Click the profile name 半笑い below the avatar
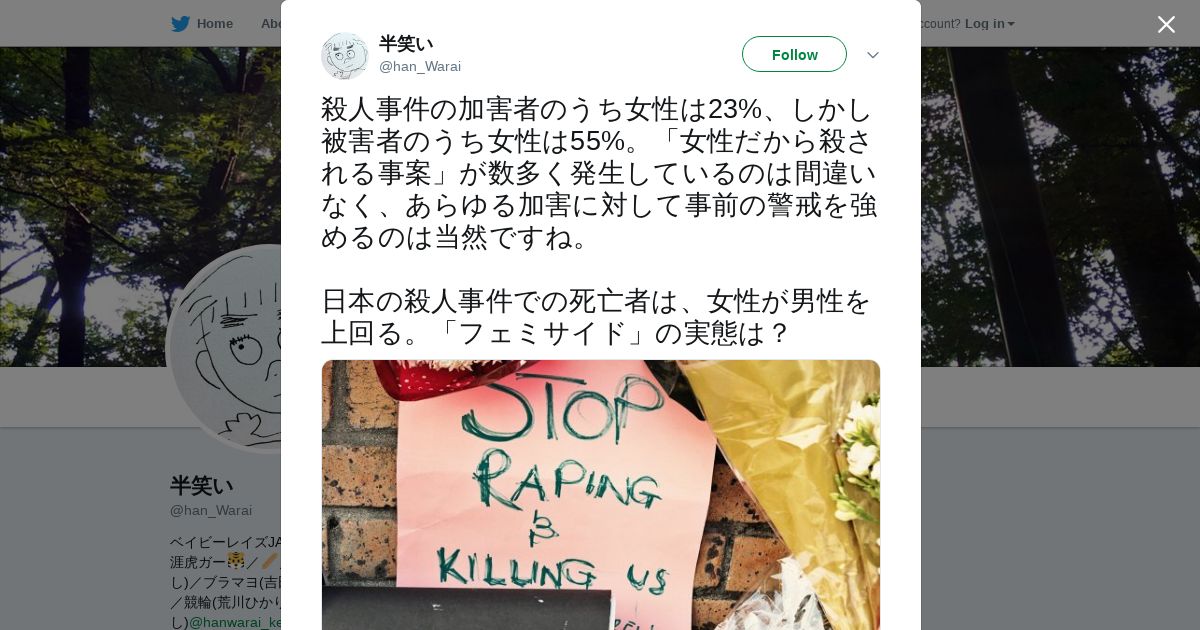The width and height of the screenshot is (1200, 630). coord(202,486)
